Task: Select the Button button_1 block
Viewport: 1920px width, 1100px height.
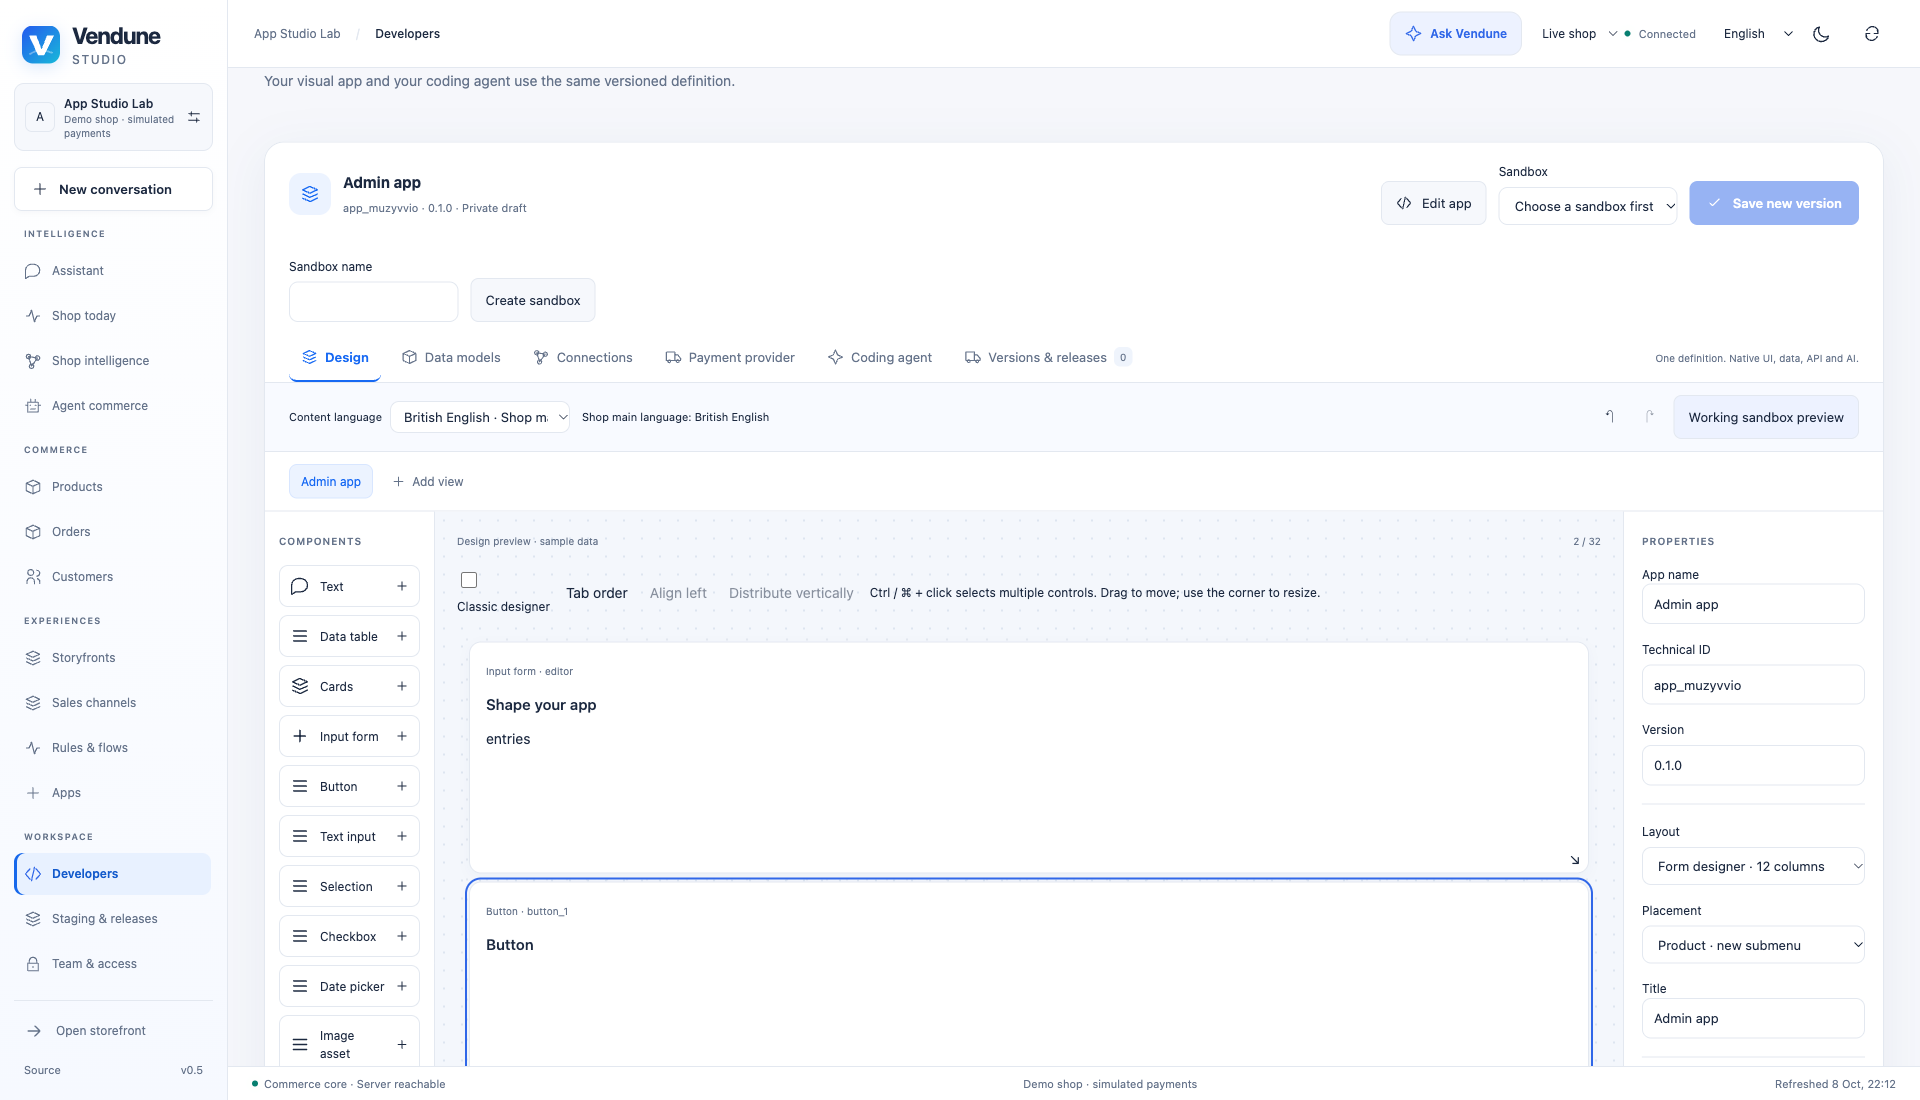Action: (x=1029, y=972)
